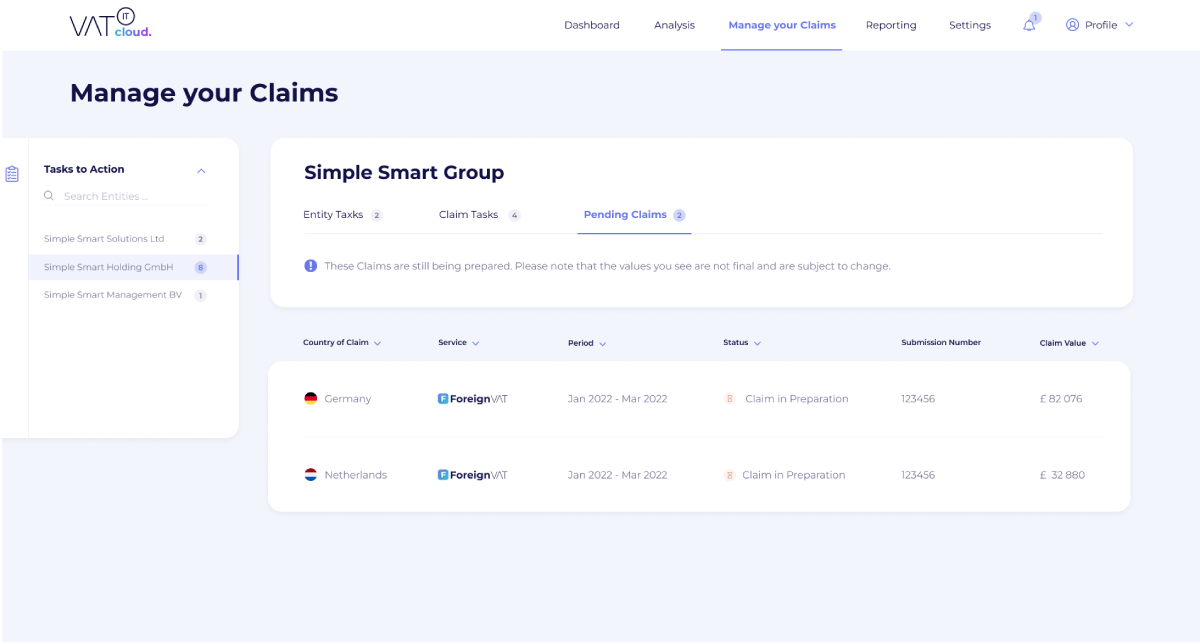Viewport: 1200px width, 644px height.
Task: Open the Reporting menu item
Action: (891, 25)
